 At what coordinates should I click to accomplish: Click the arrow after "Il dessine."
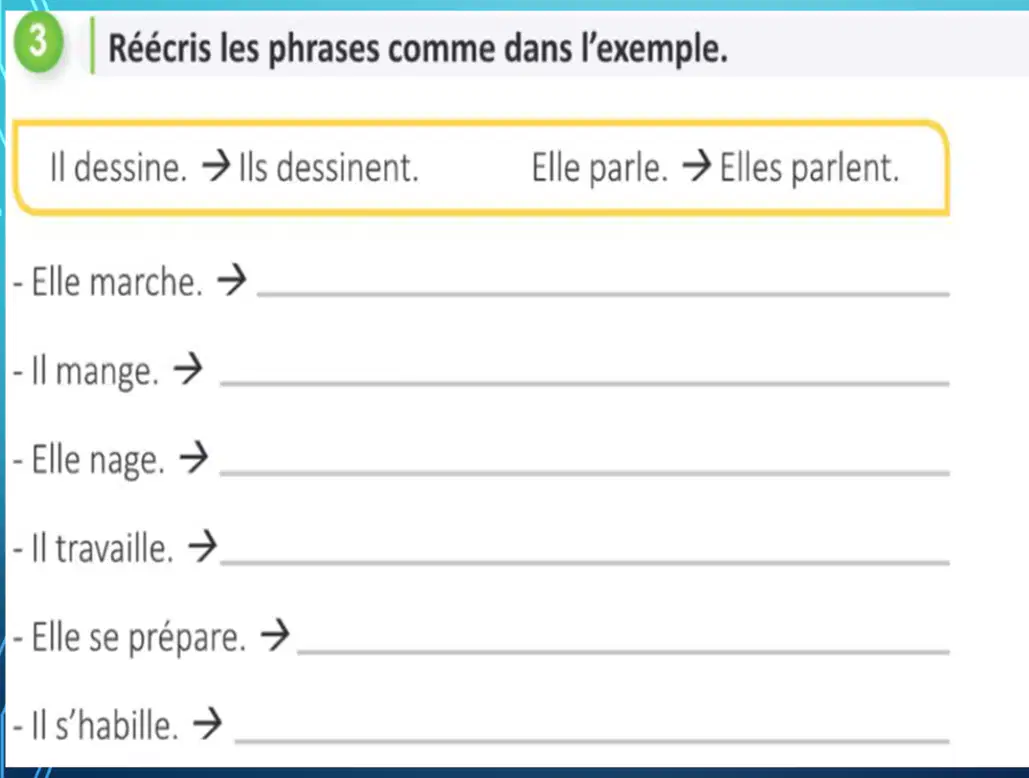point(216,166)
